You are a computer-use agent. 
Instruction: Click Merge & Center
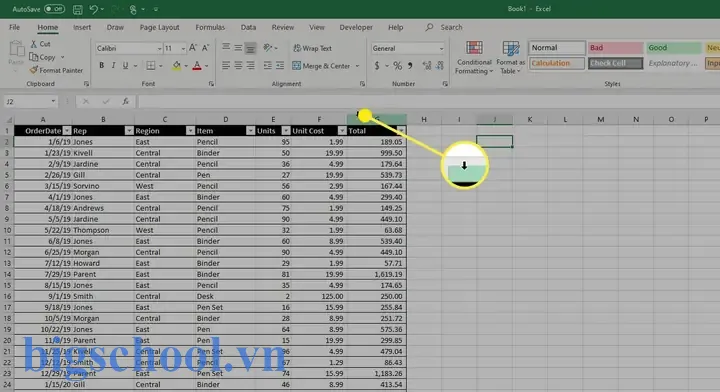click(321, 66)
